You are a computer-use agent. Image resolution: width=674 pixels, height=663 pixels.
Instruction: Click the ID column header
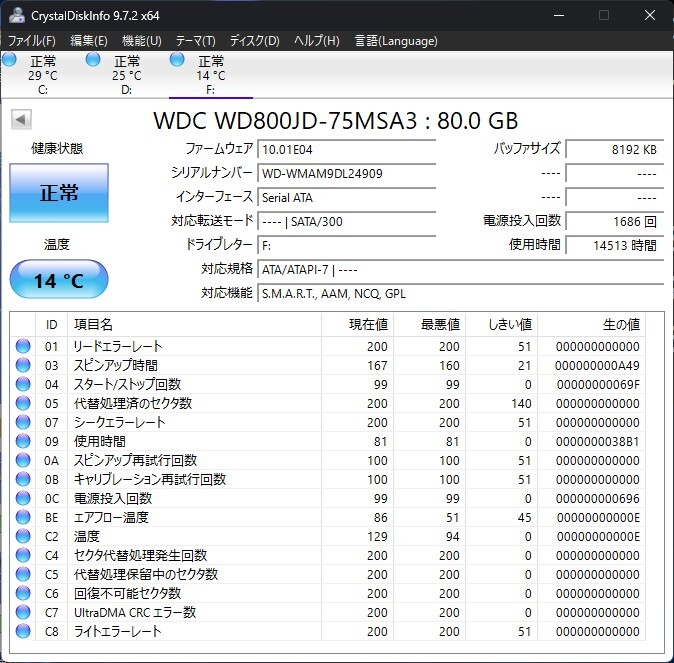click(x=51, y=325)
